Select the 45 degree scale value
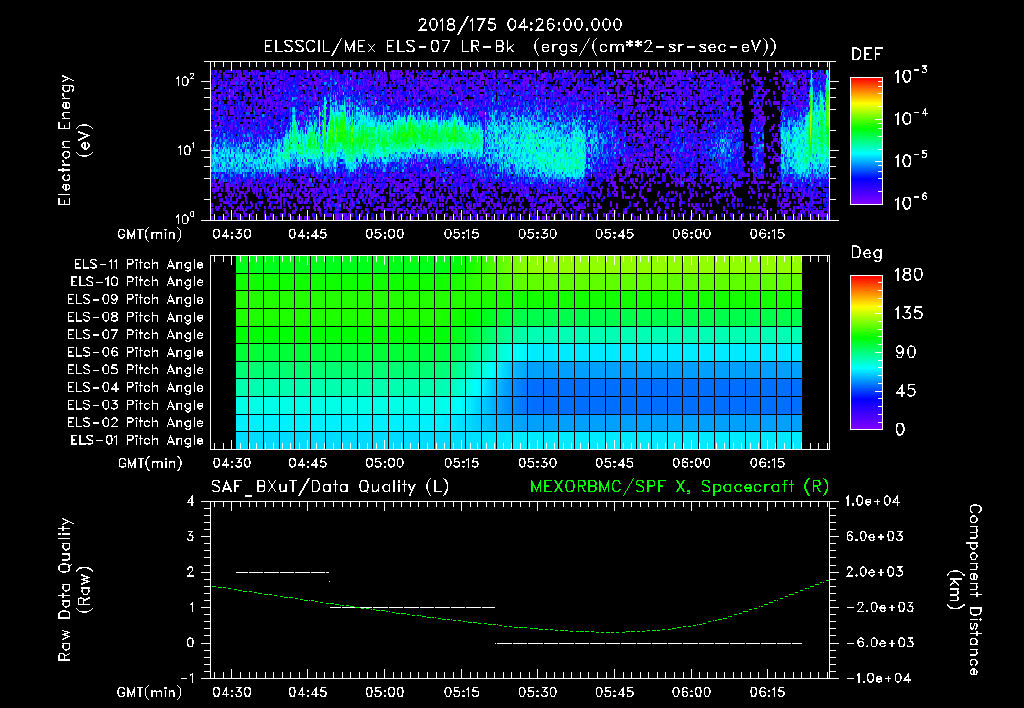 click(x=906, y=391)
